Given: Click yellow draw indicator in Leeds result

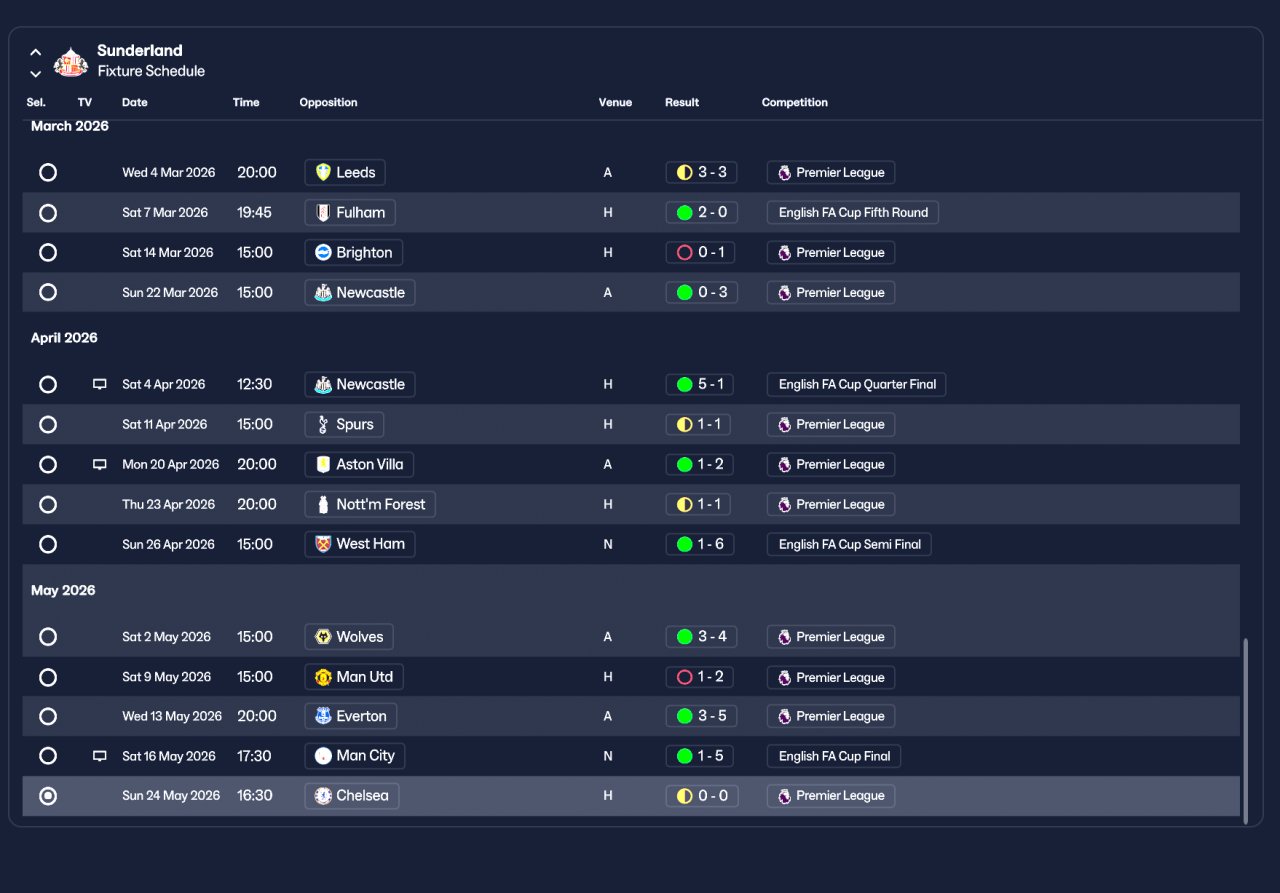Looking at the screenshot, I should coord(684,172).
